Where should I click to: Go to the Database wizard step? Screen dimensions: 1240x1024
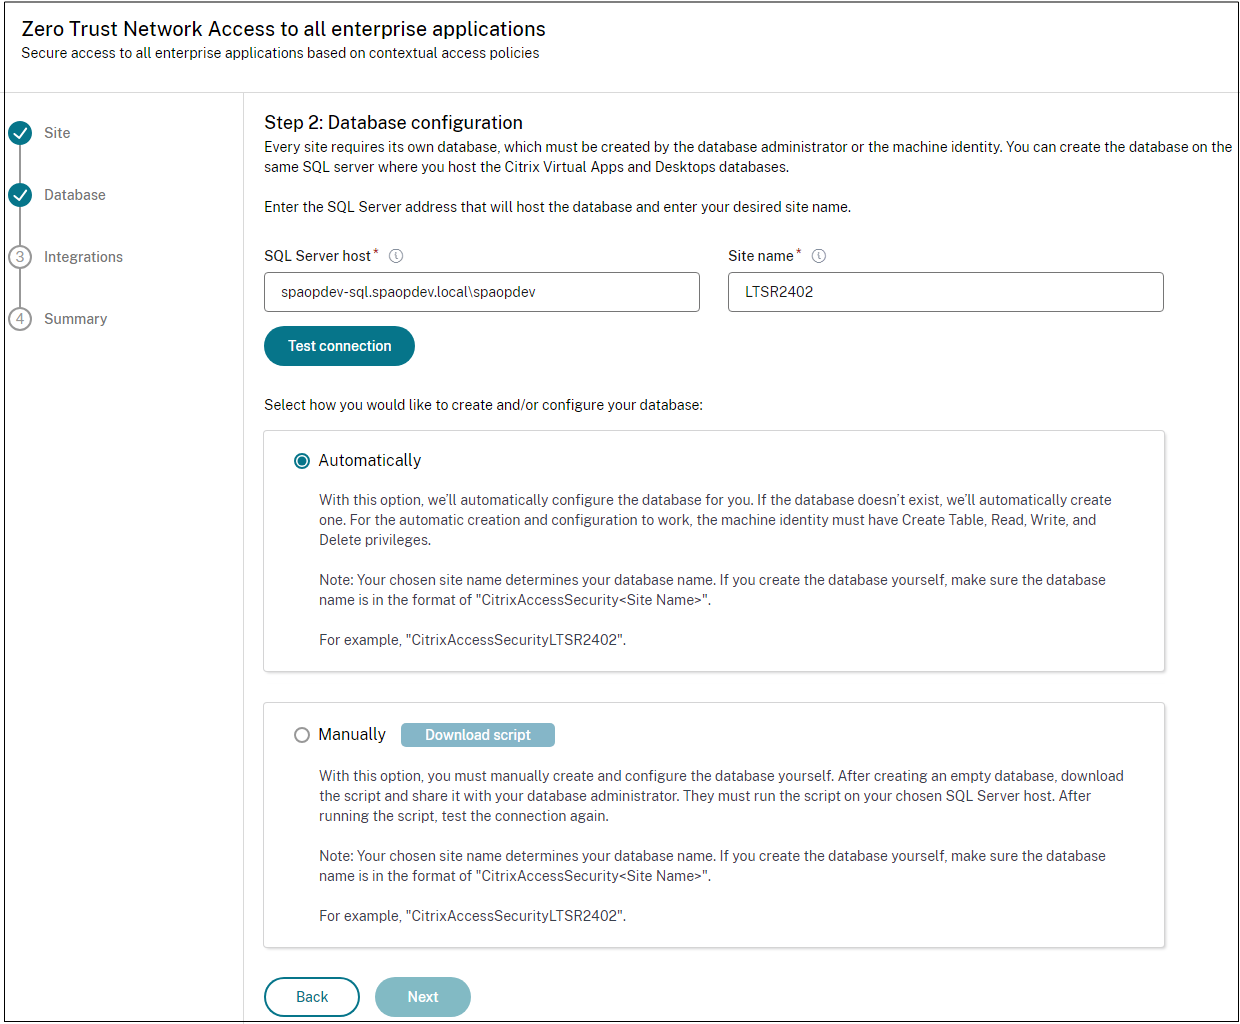click(x=75, y=195)
